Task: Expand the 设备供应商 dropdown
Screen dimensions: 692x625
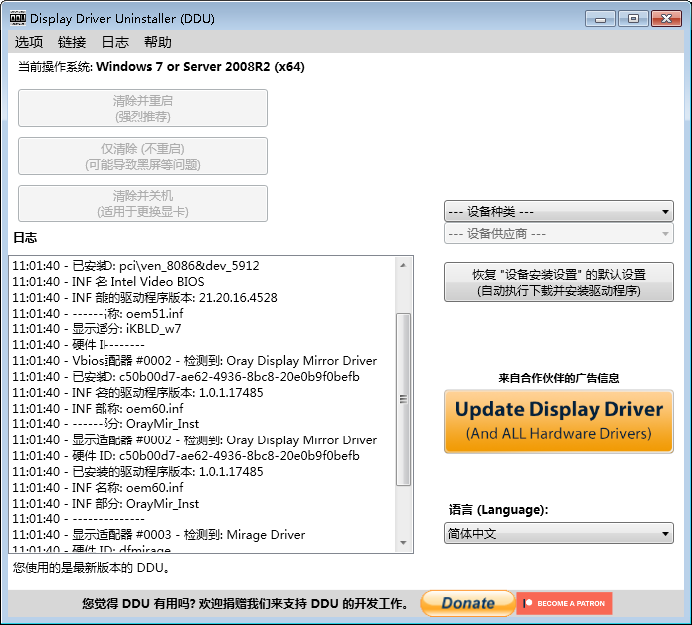Action: click(559, 233)
